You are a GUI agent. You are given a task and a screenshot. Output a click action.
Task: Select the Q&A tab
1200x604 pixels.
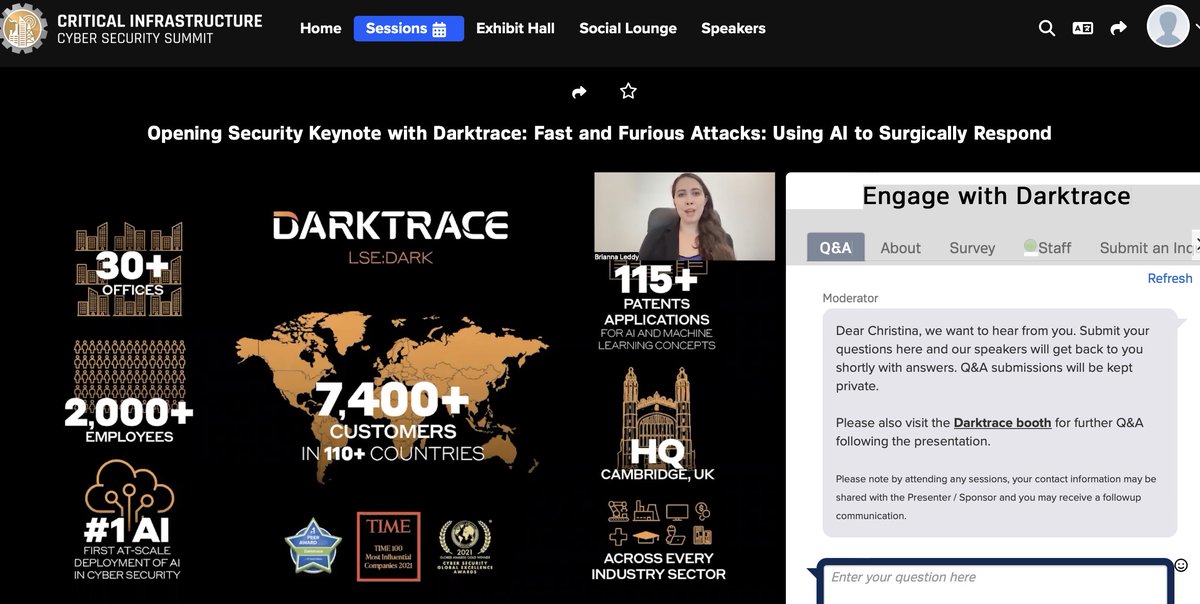(835, 247)
